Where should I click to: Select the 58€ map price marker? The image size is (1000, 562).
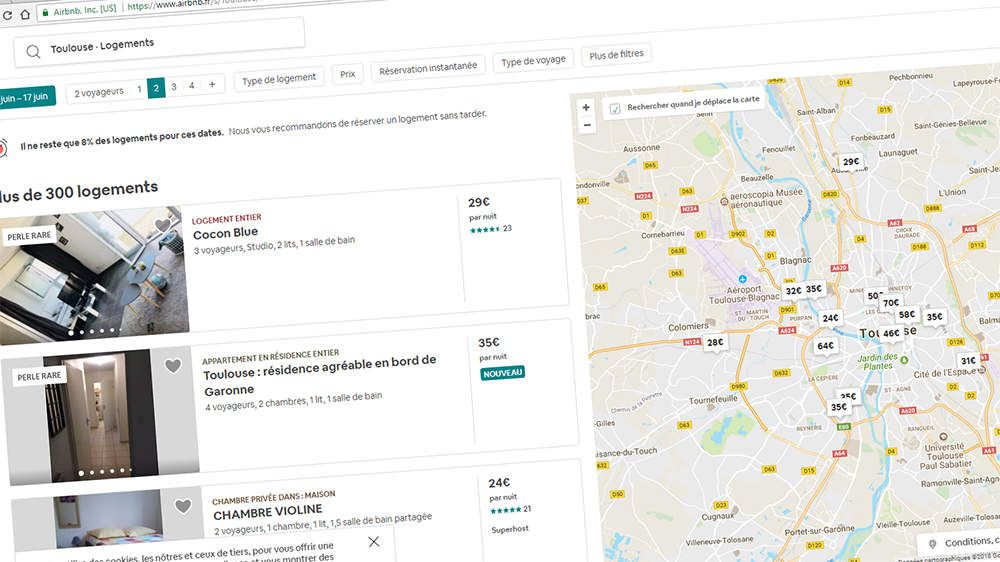[907, 314]
